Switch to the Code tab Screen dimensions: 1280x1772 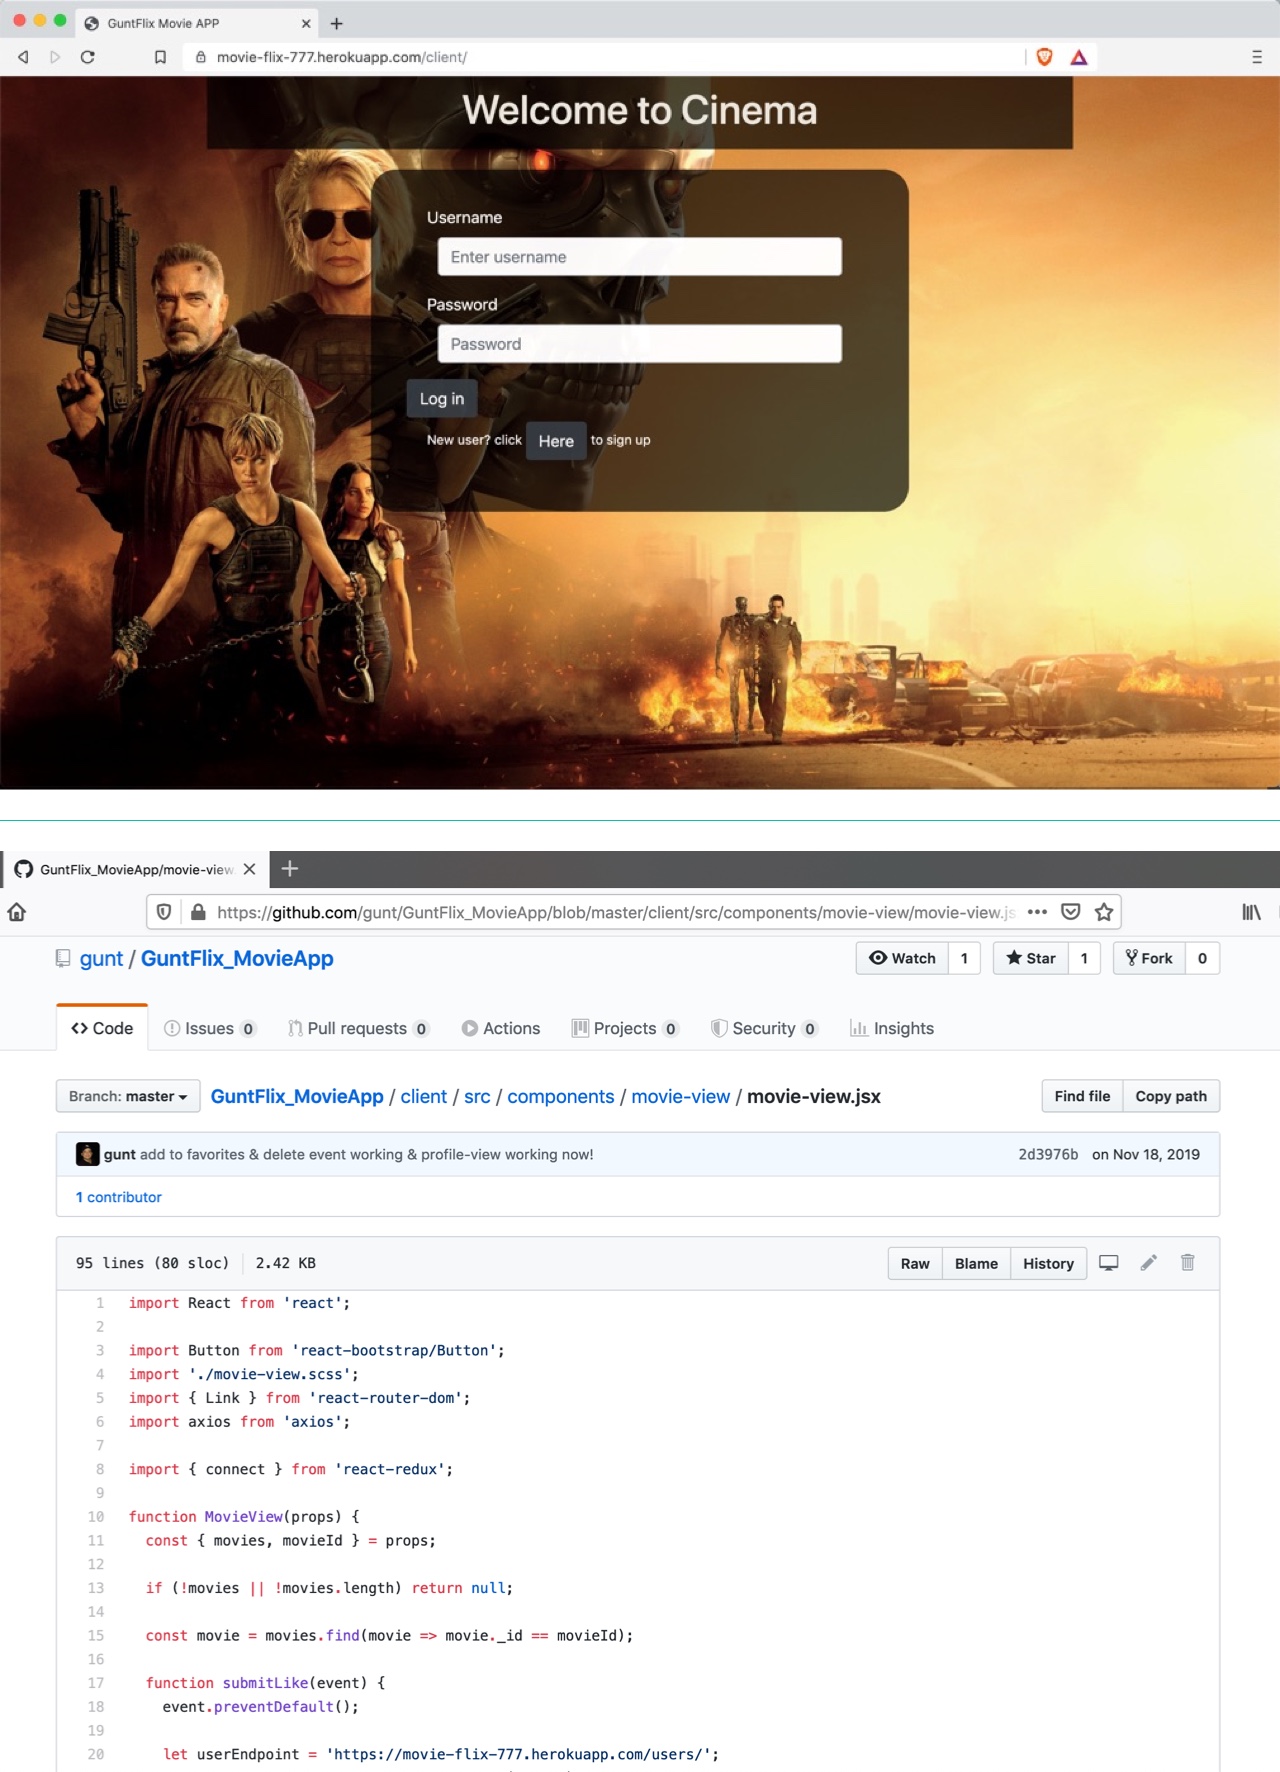click(x=102, y=1028)
